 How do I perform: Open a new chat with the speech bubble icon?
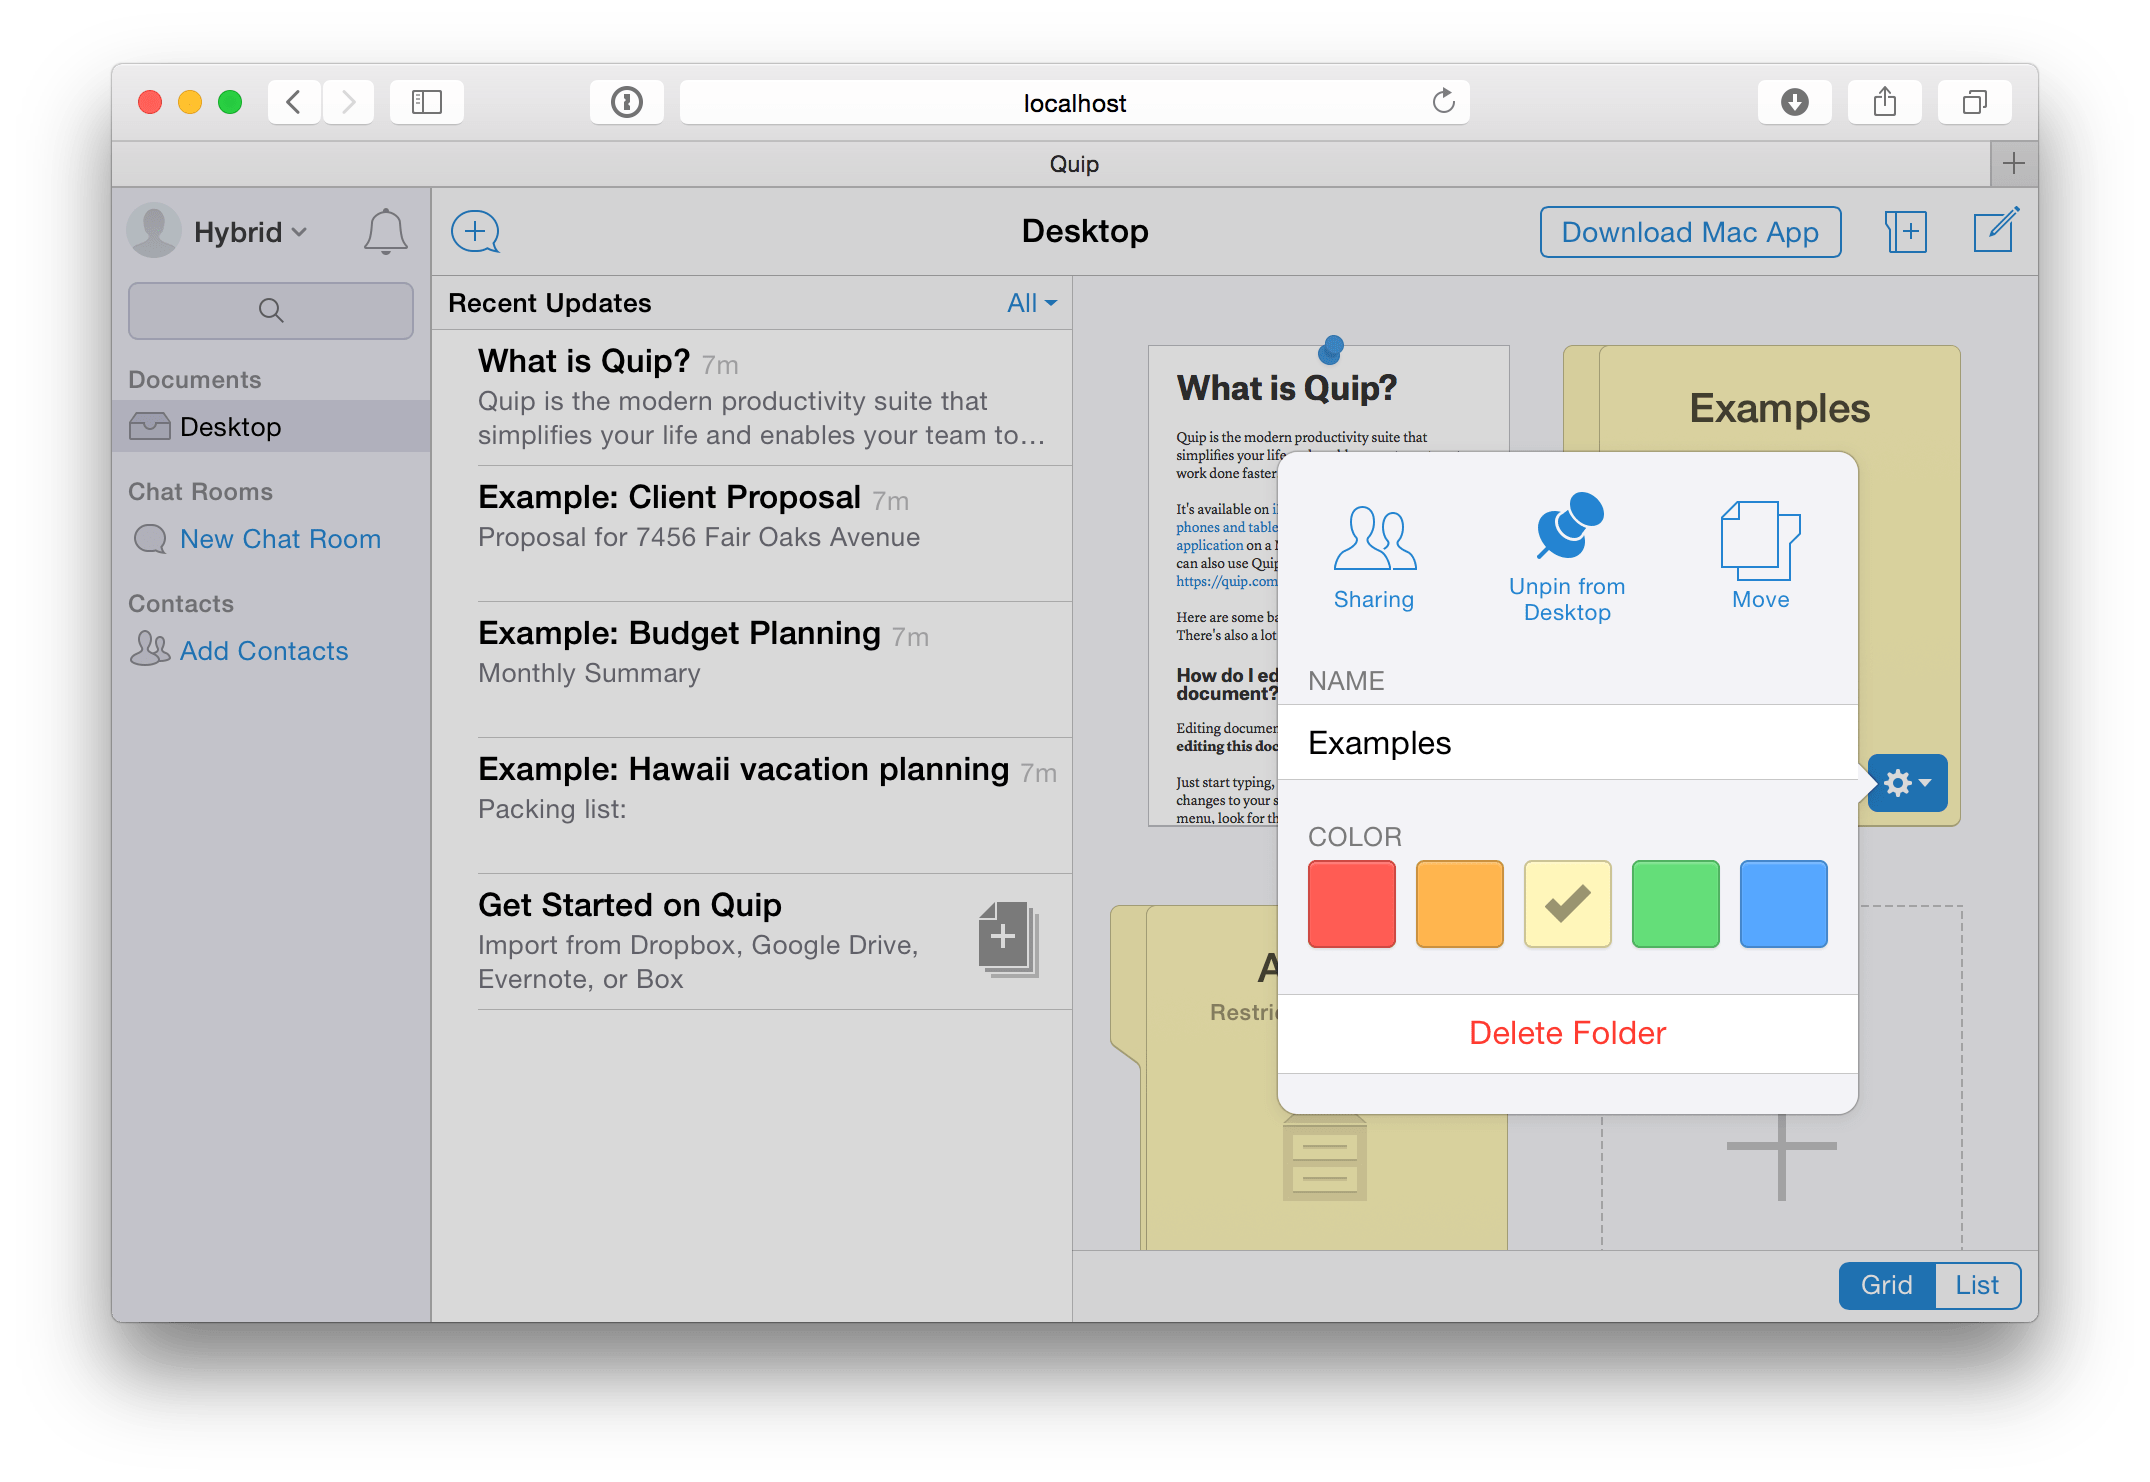(x=474, y=231)
